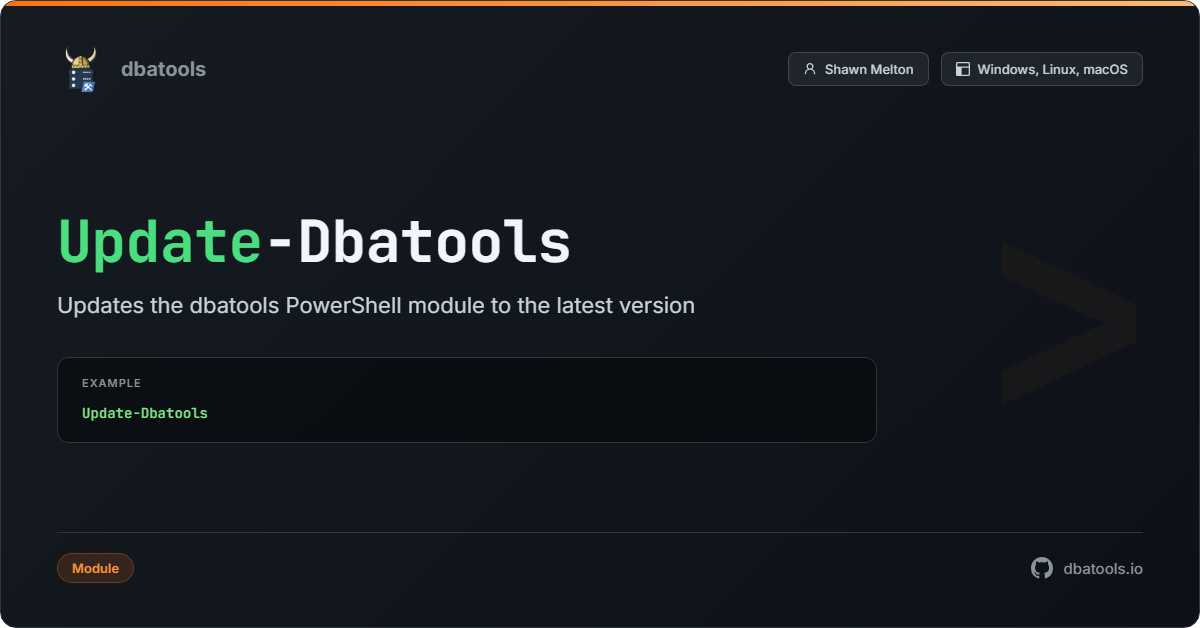Image resolution: width=1200 pixels, height=628 pixels.
Task: Click the large faded prompt chevron watermark
Action: tap(1068, 322)
